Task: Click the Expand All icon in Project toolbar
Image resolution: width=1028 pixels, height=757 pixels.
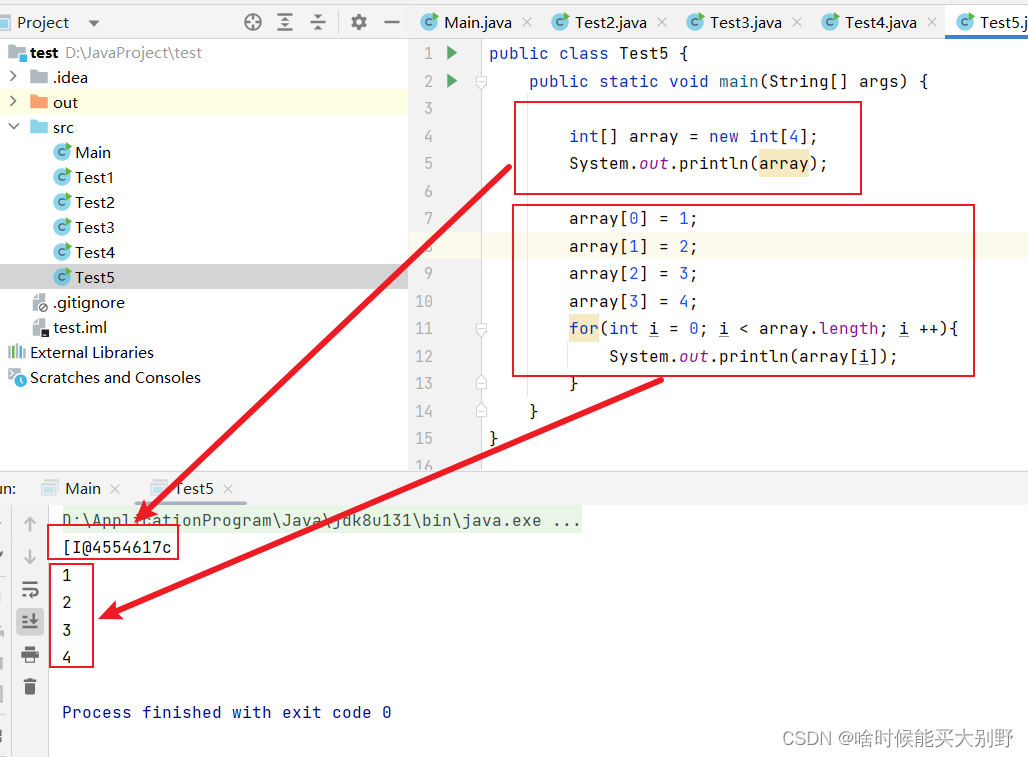Action: coord(285,22)
